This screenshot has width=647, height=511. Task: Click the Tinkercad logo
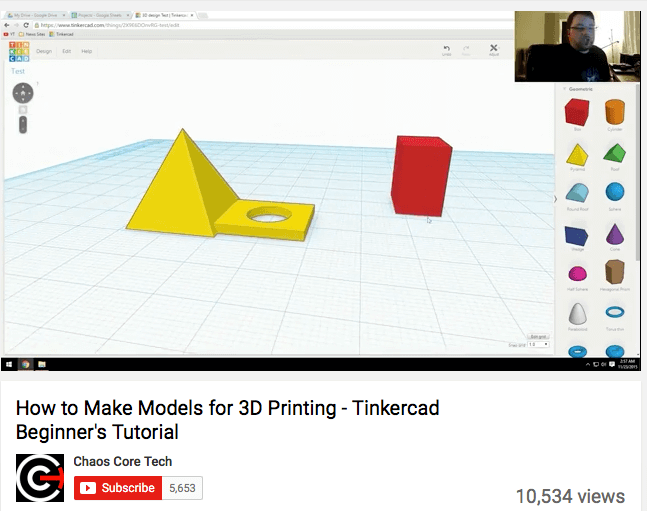click(x=19, y=52)
